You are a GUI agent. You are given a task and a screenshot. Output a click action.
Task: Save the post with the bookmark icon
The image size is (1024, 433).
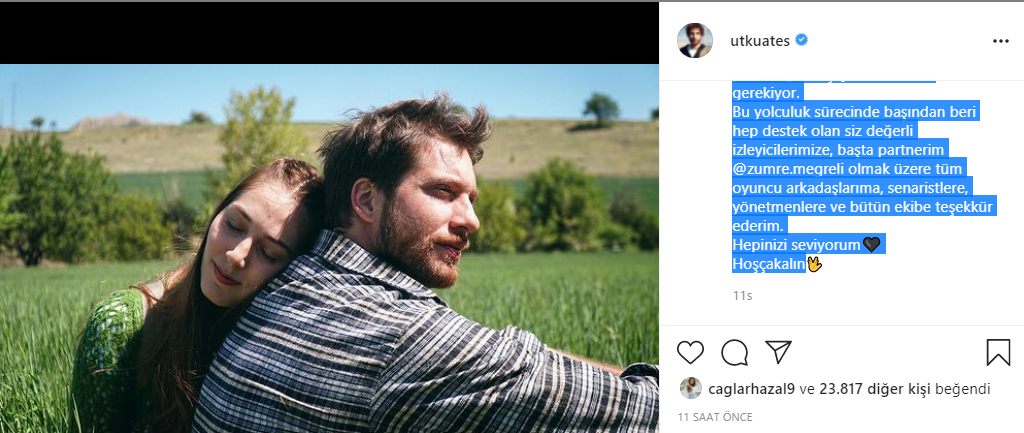pyautogui.click(x=998, y=352)
